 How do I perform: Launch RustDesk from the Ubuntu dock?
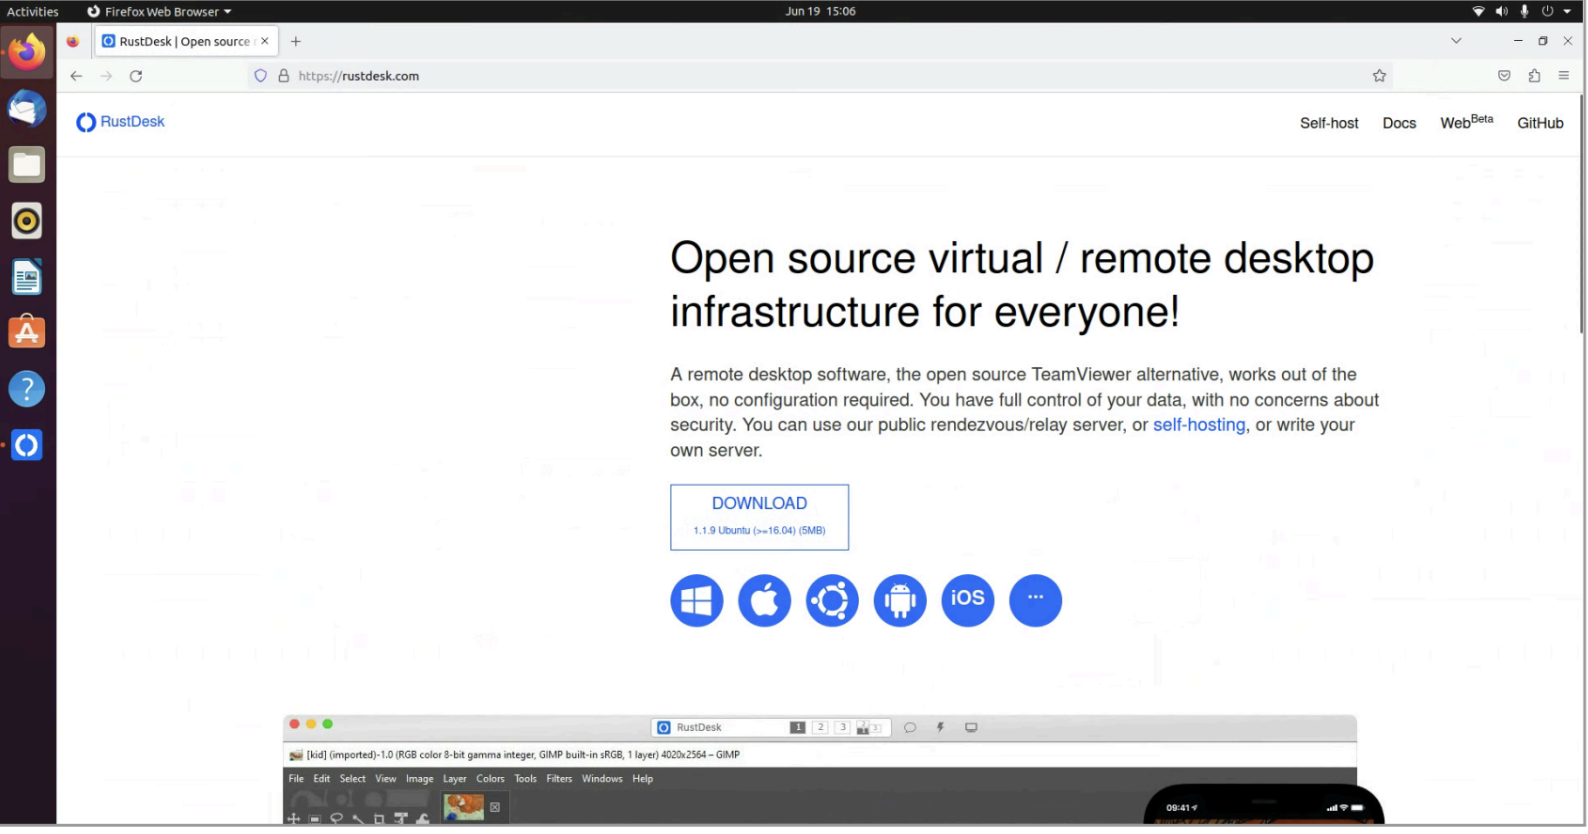pyautogui.click(x=27, y=446)
